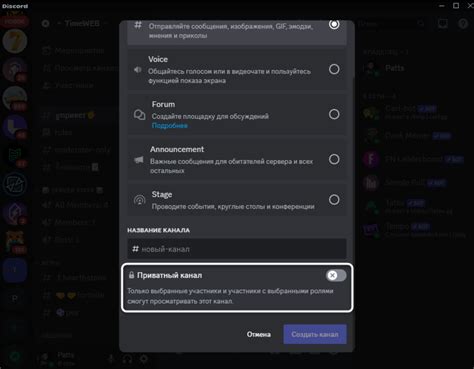Open the purple lightning server icon

15,213
